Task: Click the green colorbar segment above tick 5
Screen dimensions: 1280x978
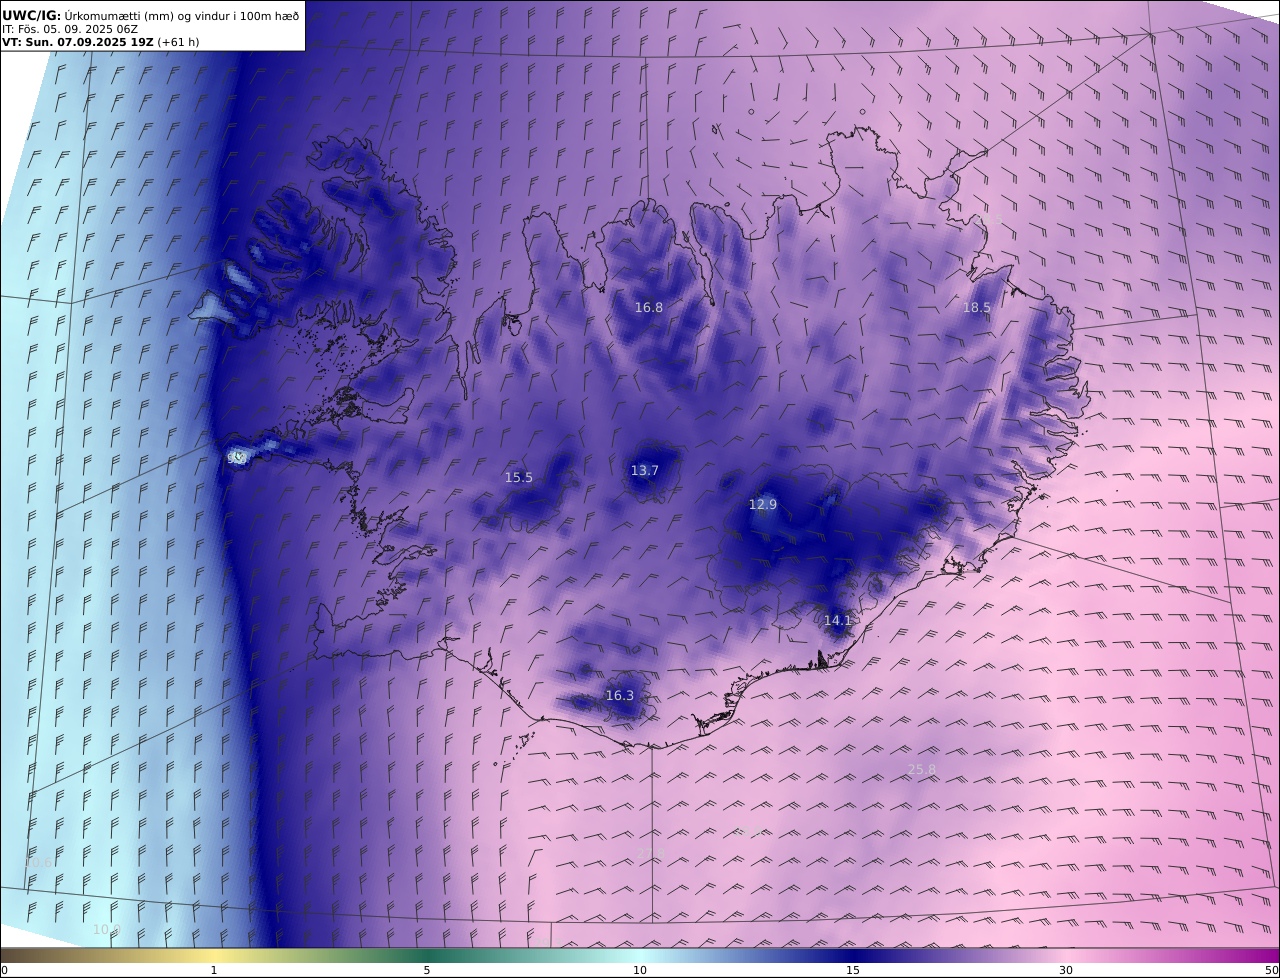Action: [x=427, y=955]
